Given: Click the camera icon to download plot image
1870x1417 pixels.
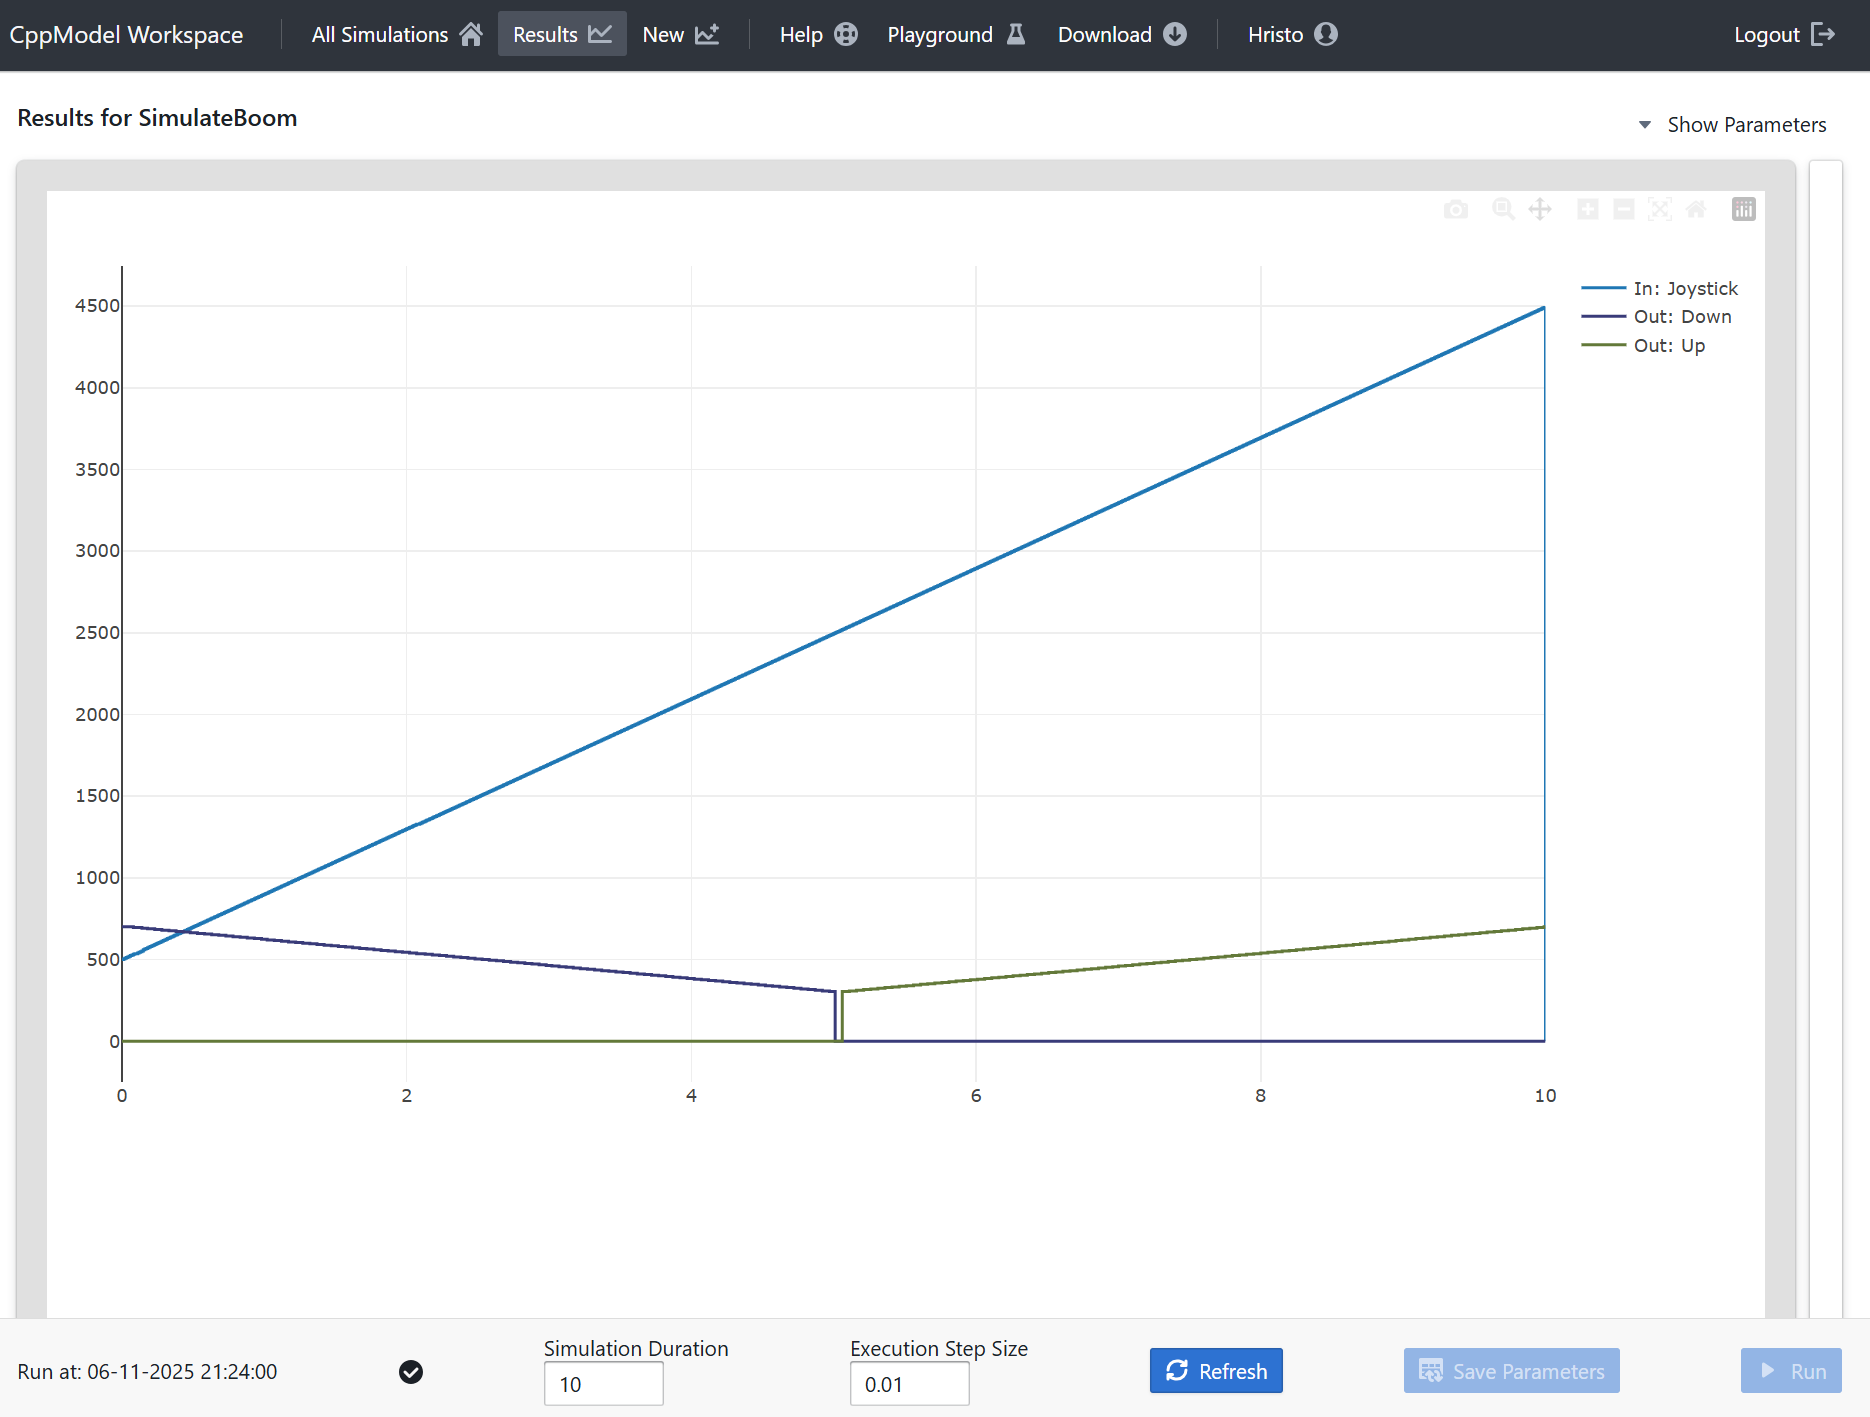Looking at the screenshot, I should tap(1456, 209).
